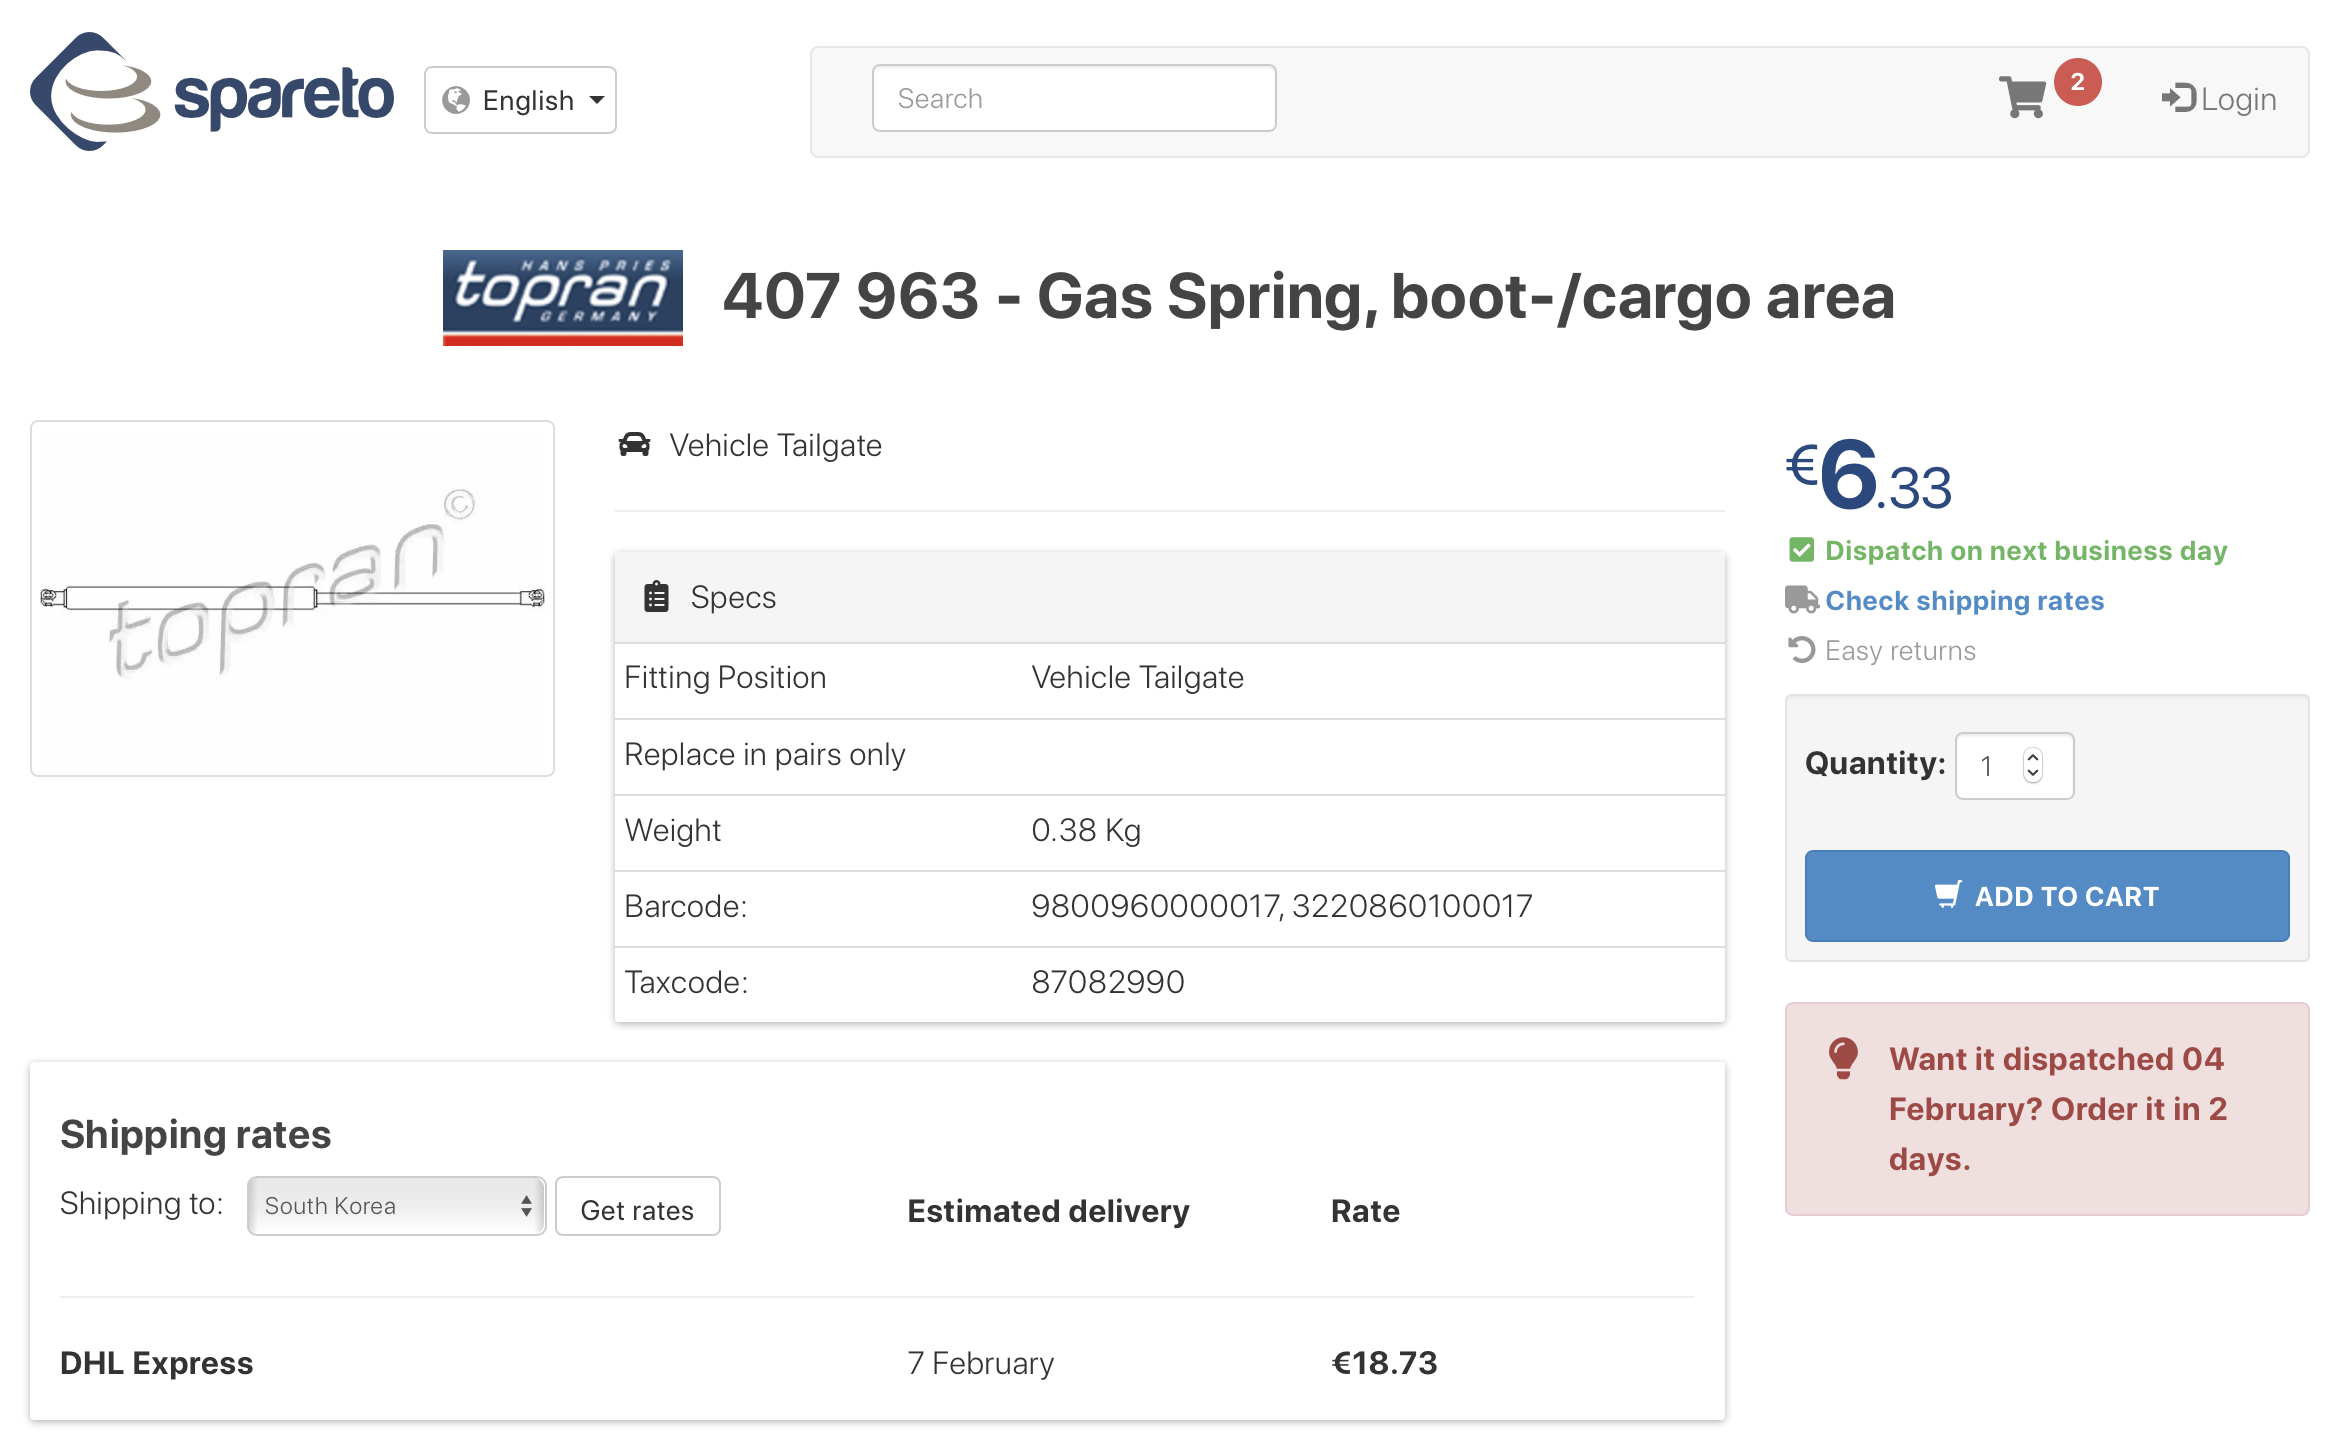The image size is (2328, 1440).
Task: Open Check shipping rates link
Action: pos(1964,600)
